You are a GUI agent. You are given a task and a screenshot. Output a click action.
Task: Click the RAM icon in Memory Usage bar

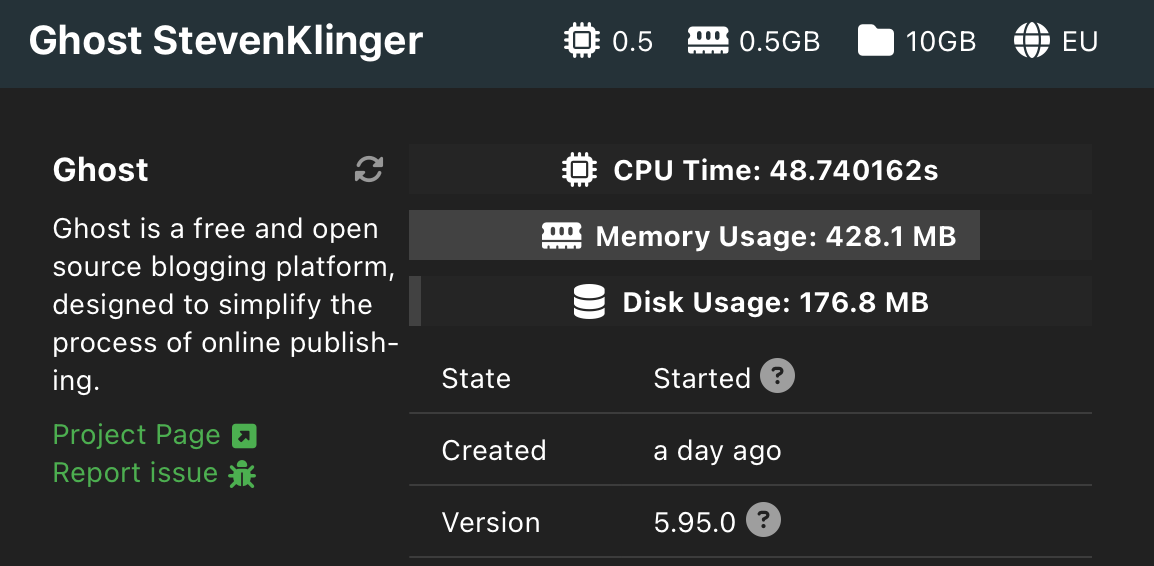point(562,236)
